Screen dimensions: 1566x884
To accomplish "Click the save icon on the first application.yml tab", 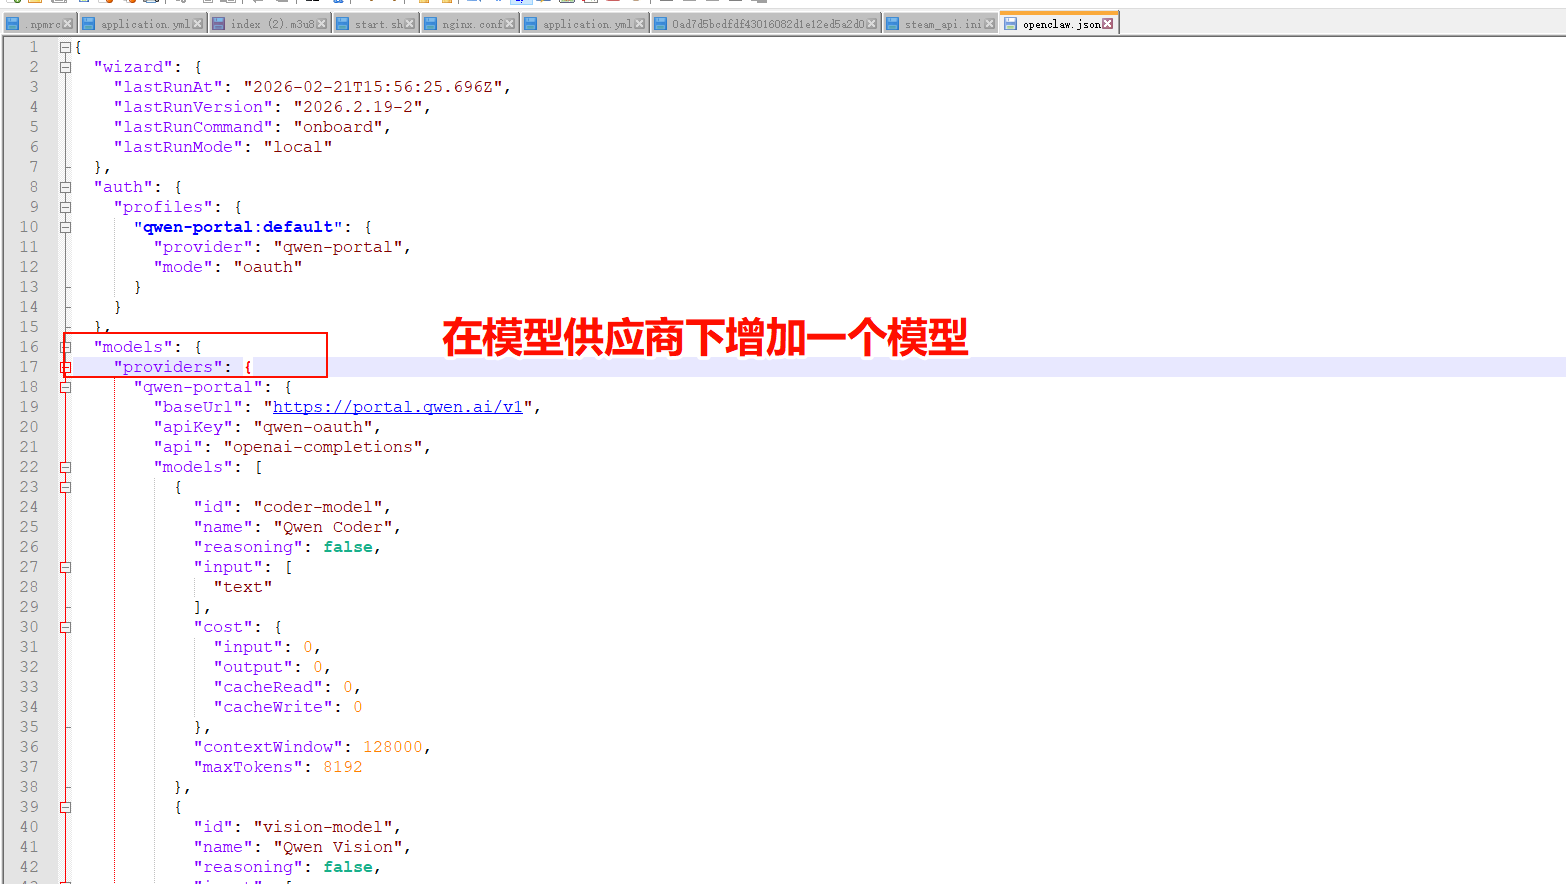I will coord(89,21).
